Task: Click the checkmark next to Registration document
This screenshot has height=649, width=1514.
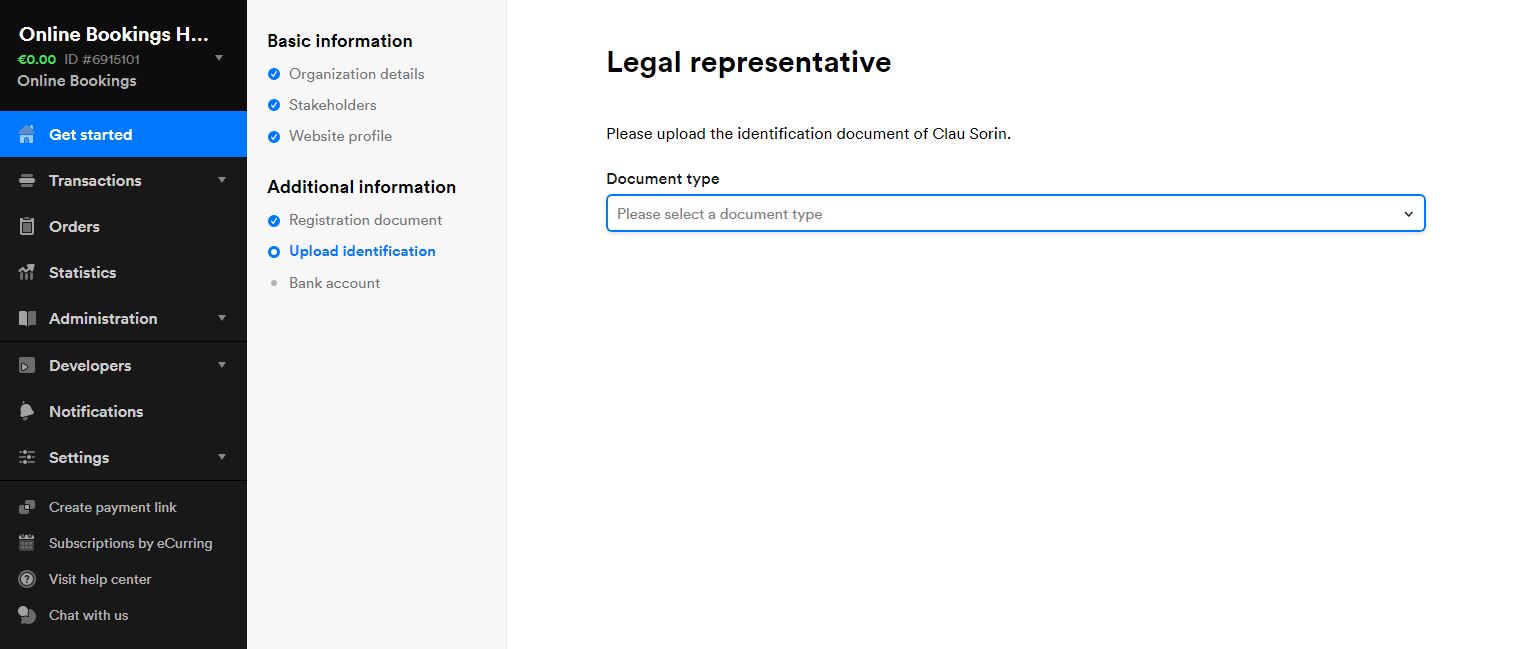Action: pos(273,219)
